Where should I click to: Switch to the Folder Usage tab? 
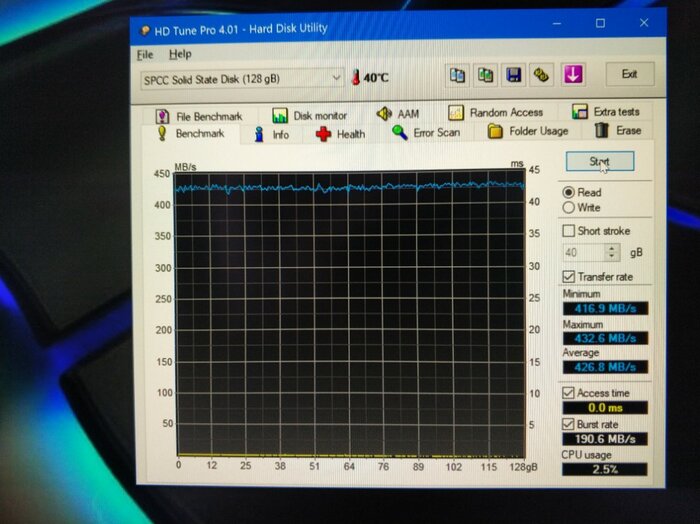[x=528, y=131]
